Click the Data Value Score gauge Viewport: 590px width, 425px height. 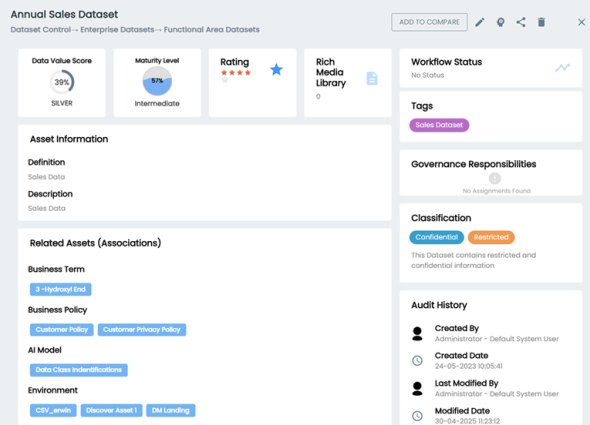[x=62, y=82]
